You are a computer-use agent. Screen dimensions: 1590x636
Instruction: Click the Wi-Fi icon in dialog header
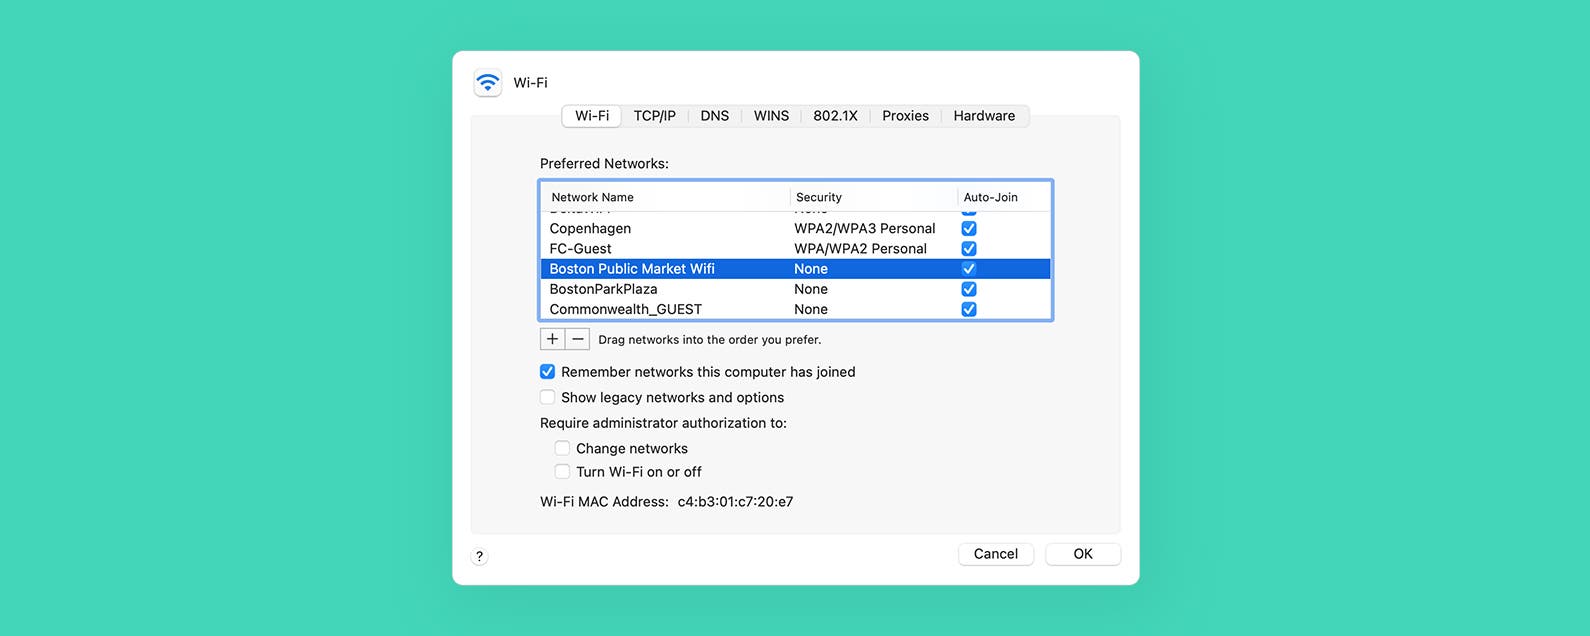pyautogui.click(x=488, y=83)
